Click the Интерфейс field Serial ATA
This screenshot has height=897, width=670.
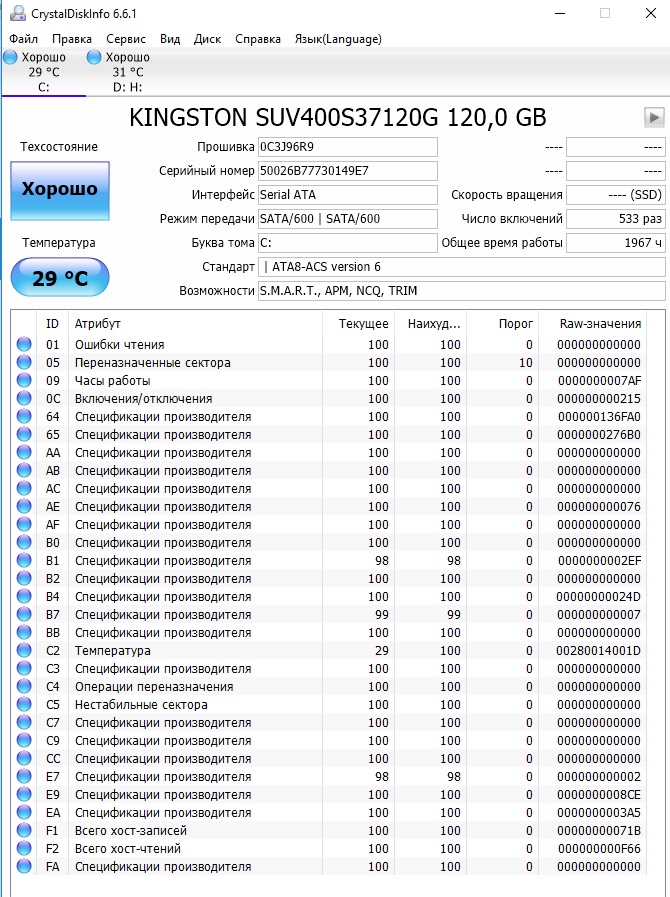347,195
